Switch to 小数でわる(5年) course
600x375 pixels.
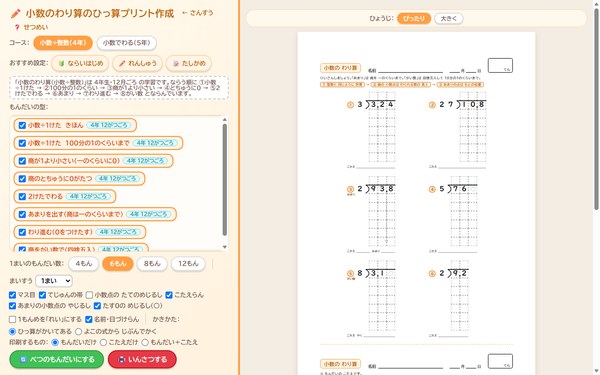126,43
